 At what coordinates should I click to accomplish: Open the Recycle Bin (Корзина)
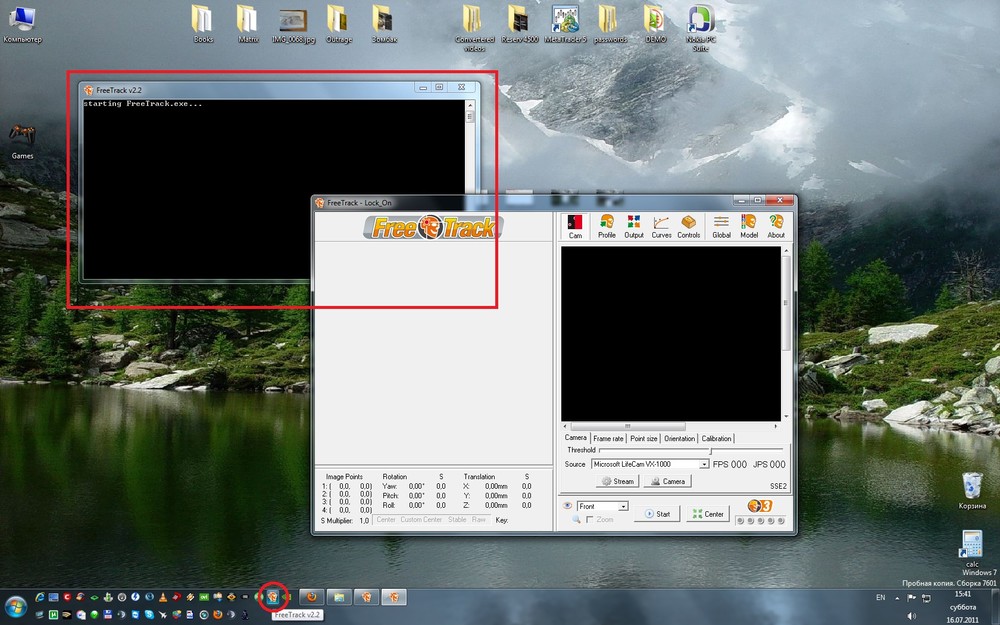(972, 490)
